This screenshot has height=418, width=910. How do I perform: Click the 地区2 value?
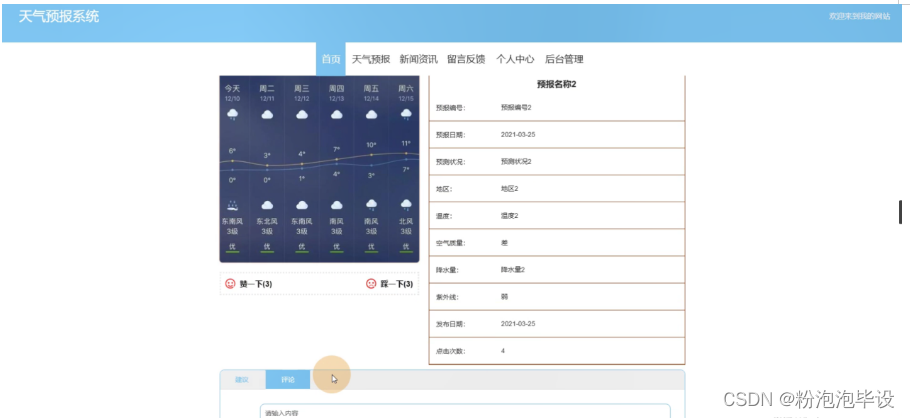[510, 189]
